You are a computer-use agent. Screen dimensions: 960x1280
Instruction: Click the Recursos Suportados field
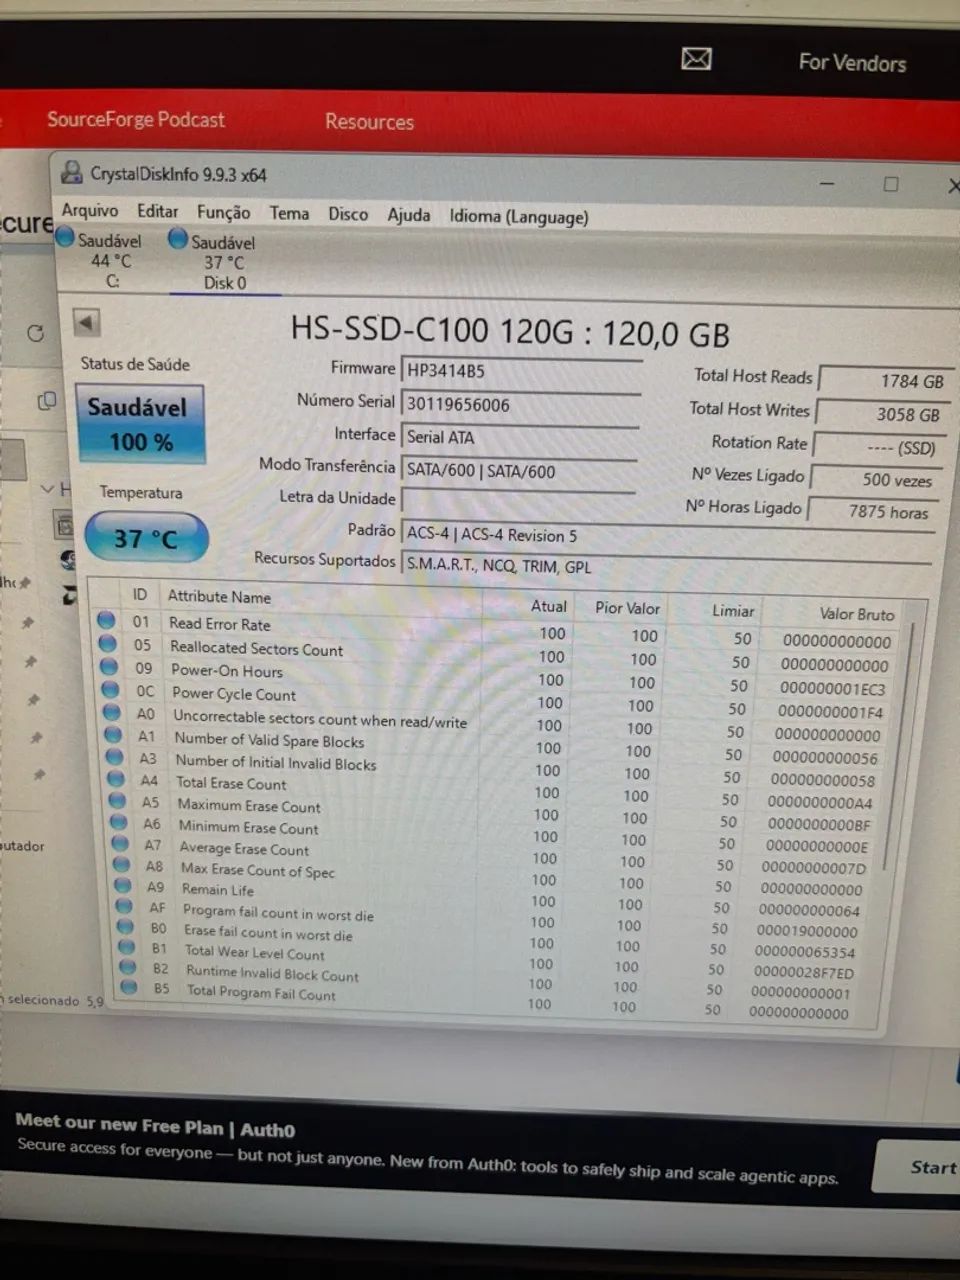665,566
